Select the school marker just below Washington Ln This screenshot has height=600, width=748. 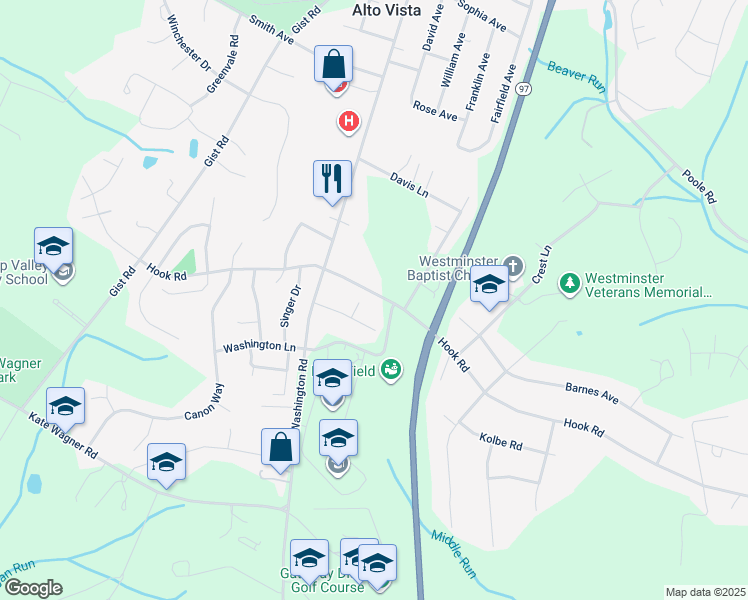pos(332,379)
